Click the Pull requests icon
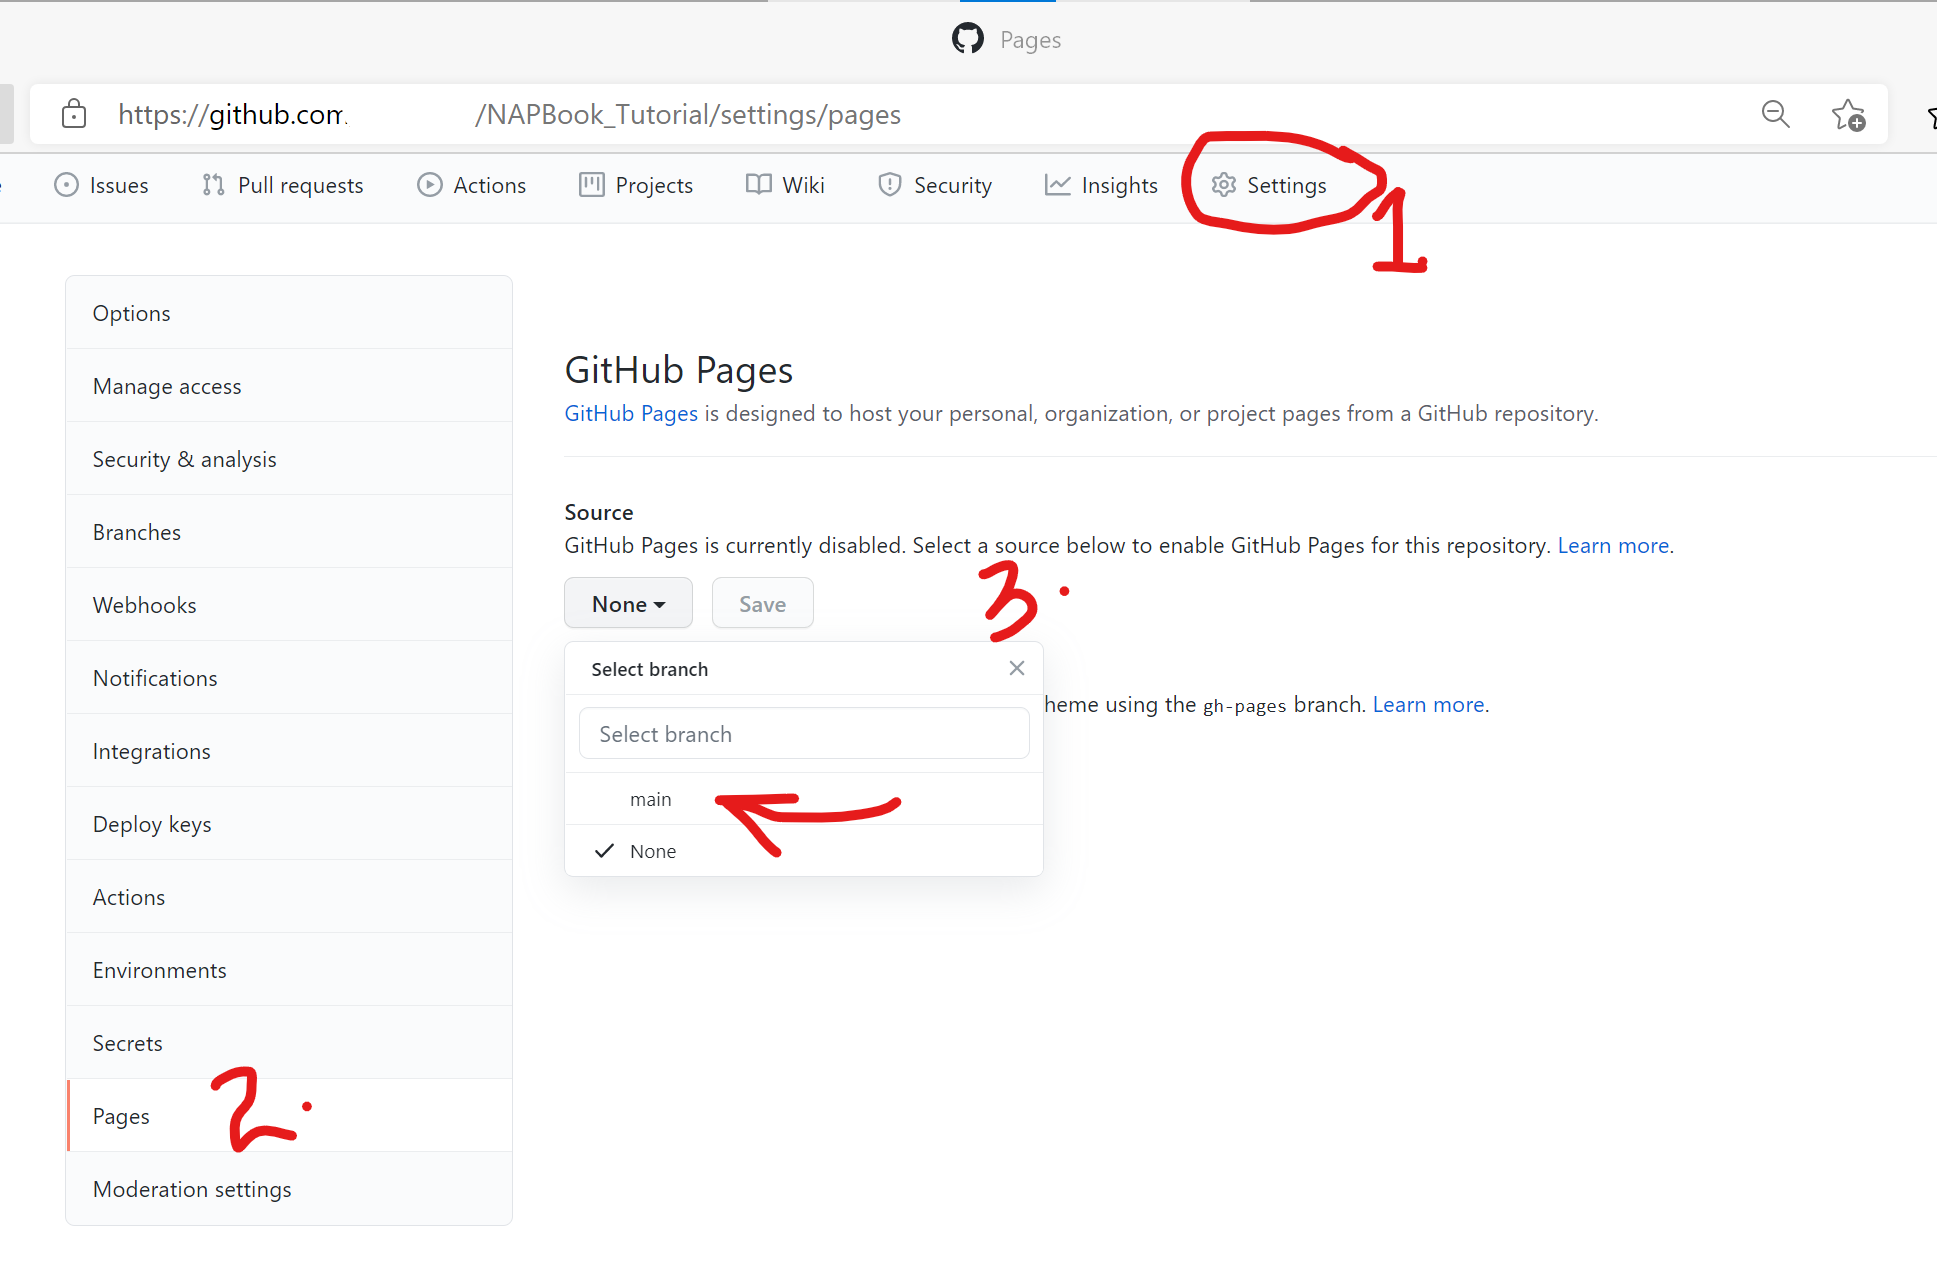Viewport: 1937px width, 1273px height. click(211, 185)
